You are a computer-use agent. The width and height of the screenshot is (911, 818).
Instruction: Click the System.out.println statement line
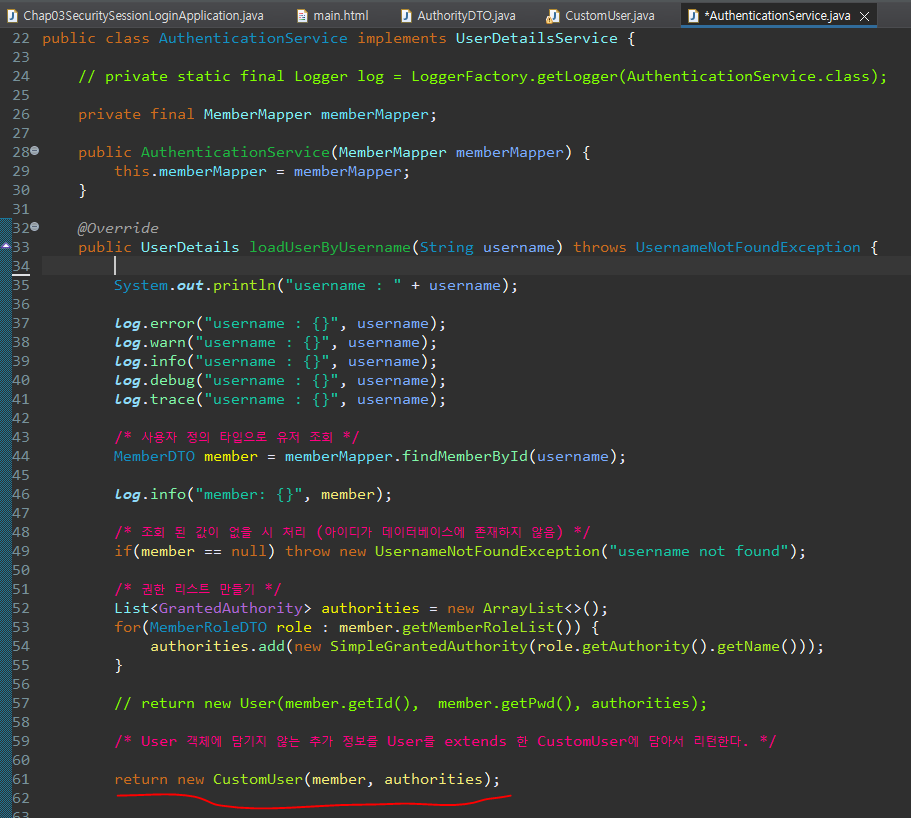coord(315,285)
